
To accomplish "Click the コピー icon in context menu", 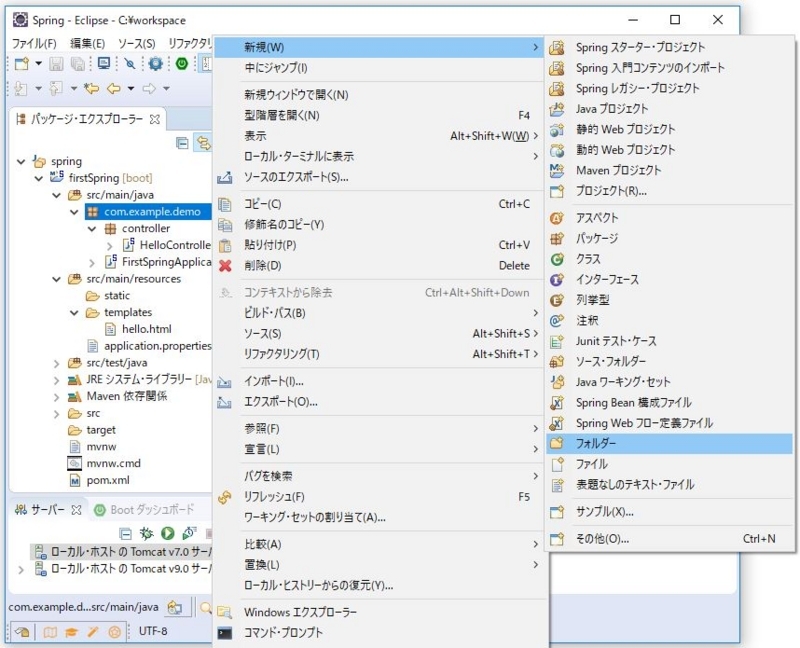I will click(x=225, y=204).
